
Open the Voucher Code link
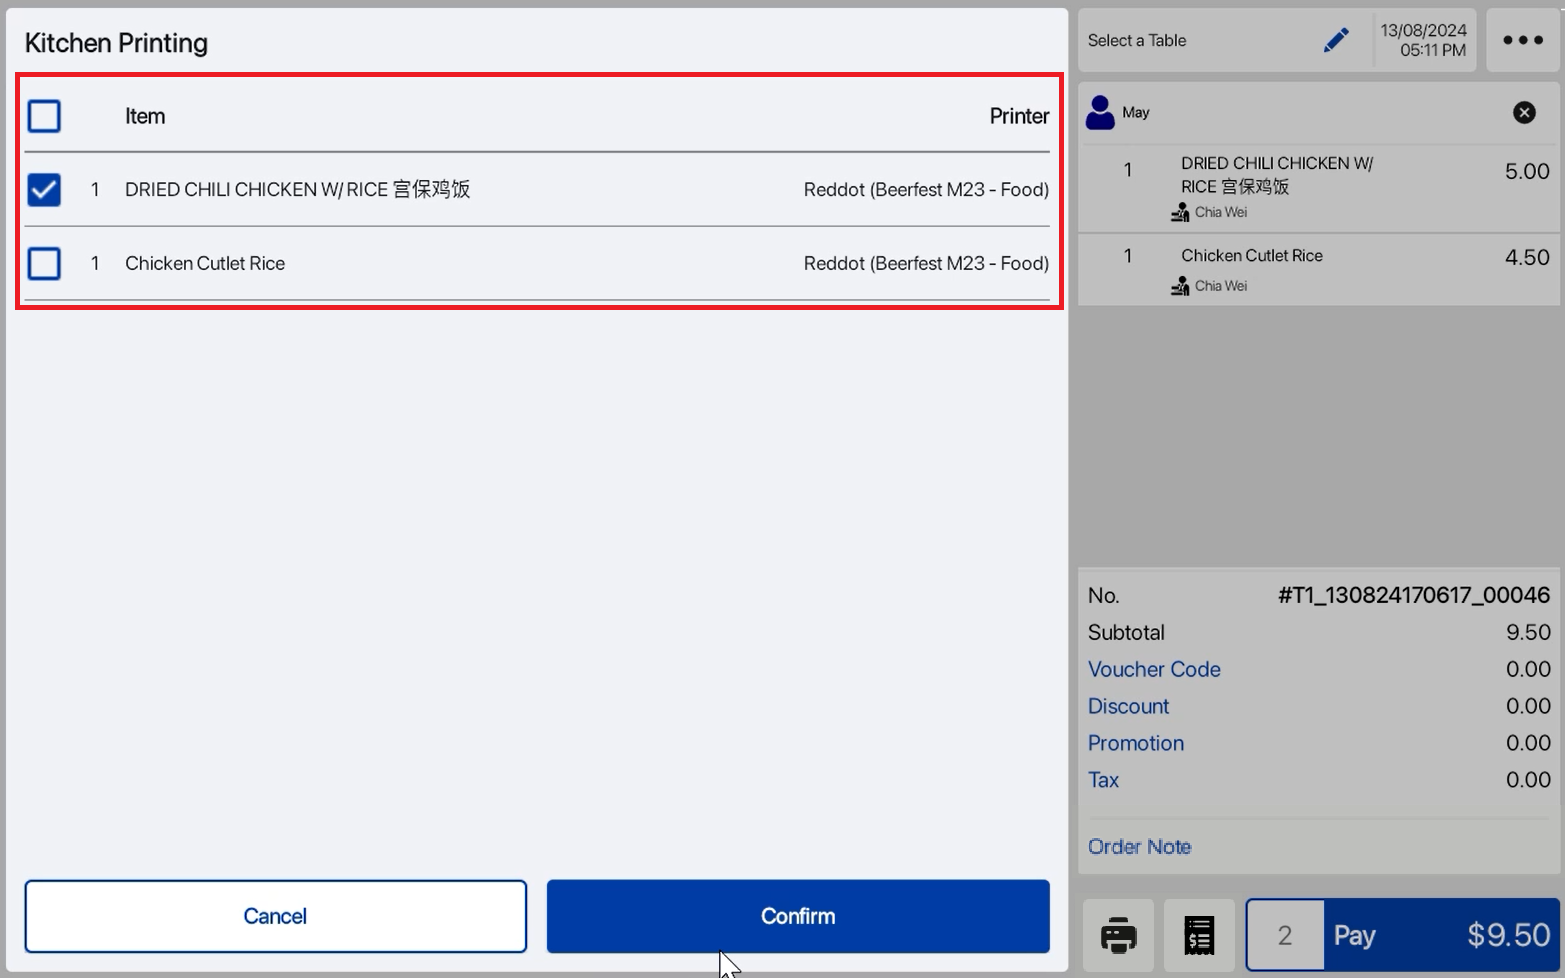1154,669
